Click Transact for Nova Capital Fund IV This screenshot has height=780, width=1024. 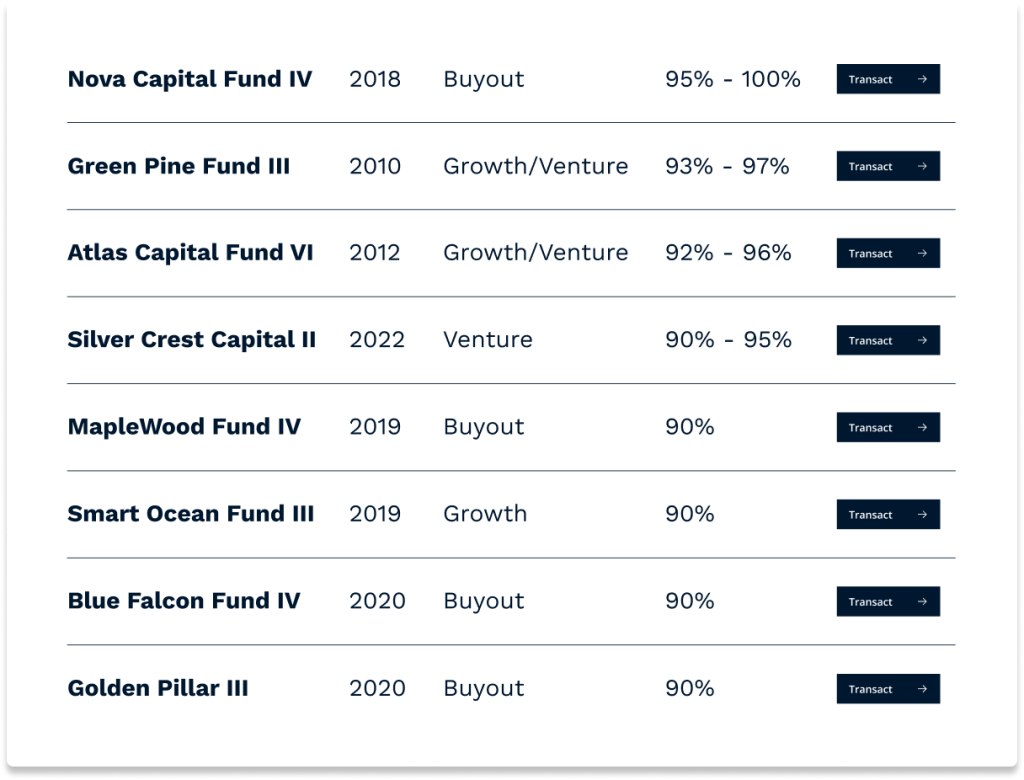tap(888, 79)
